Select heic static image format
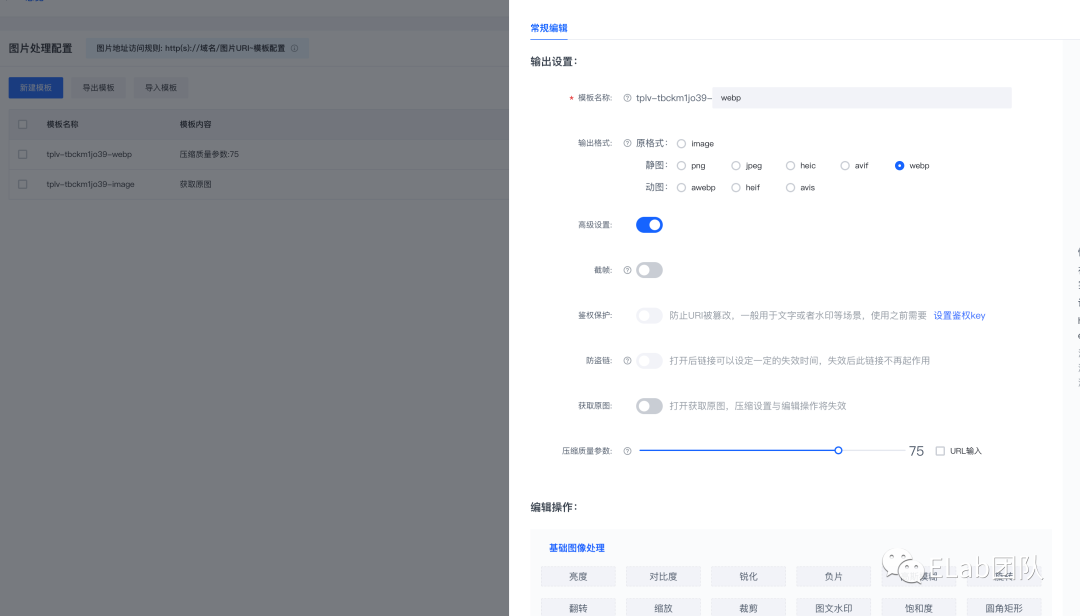The height and width of the screenshot is (616, 1080). pyautogui.click(x=790, y=165)
